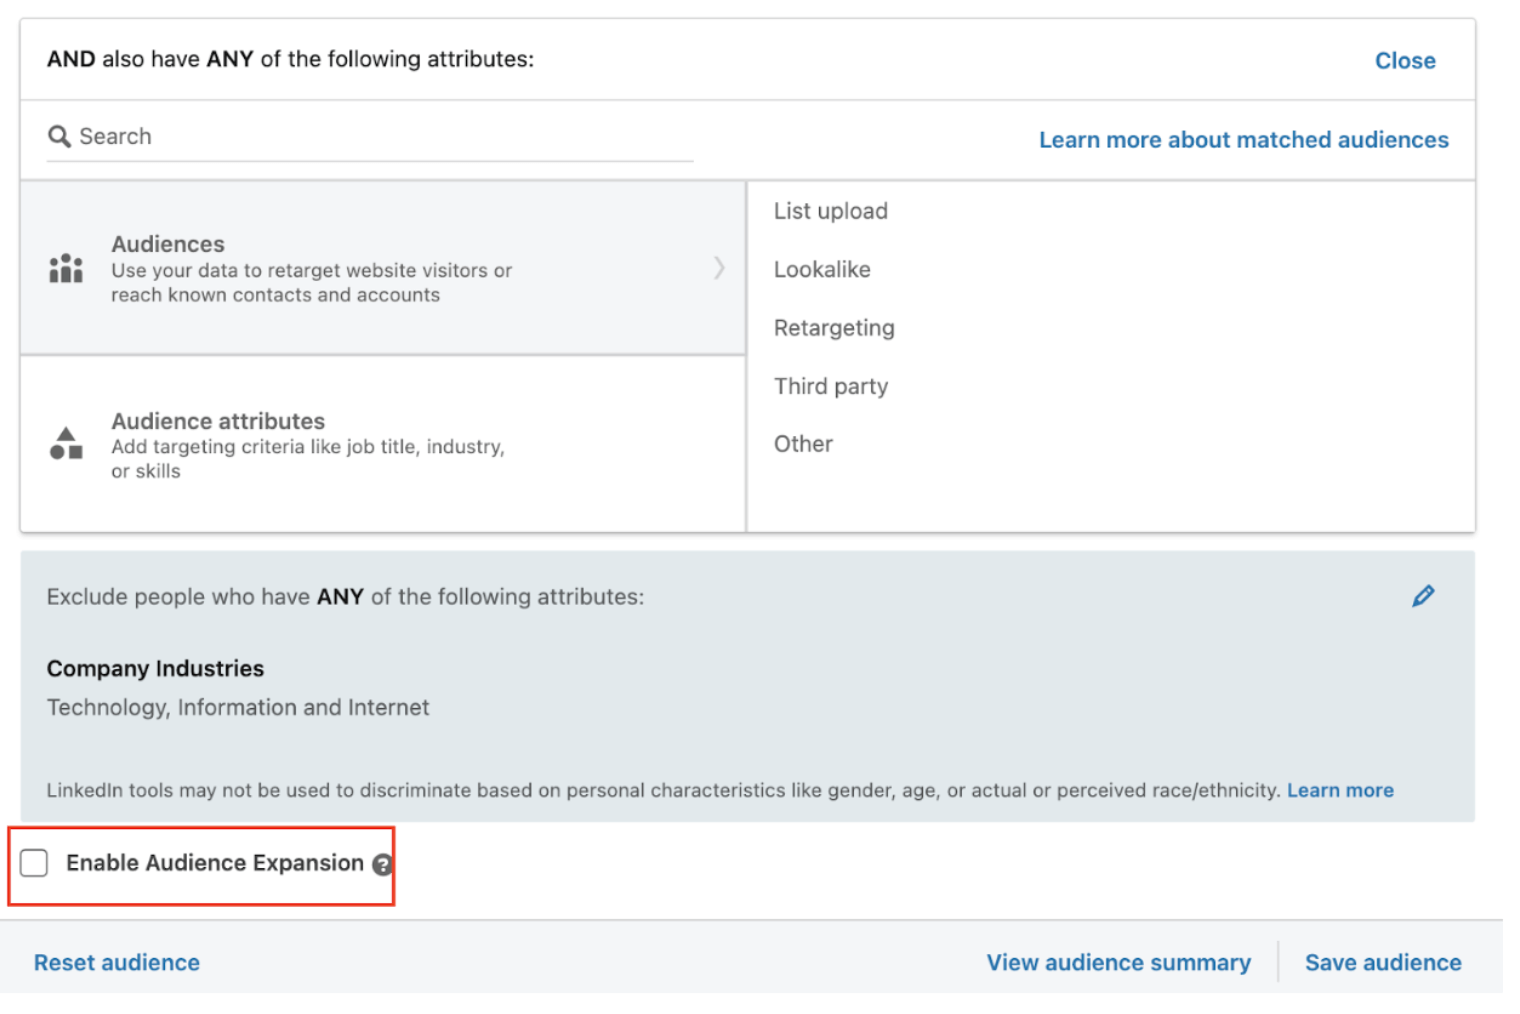1520x1014 pixels.
Task: Expand the Audiences chevron arrow
Action: 719,268
